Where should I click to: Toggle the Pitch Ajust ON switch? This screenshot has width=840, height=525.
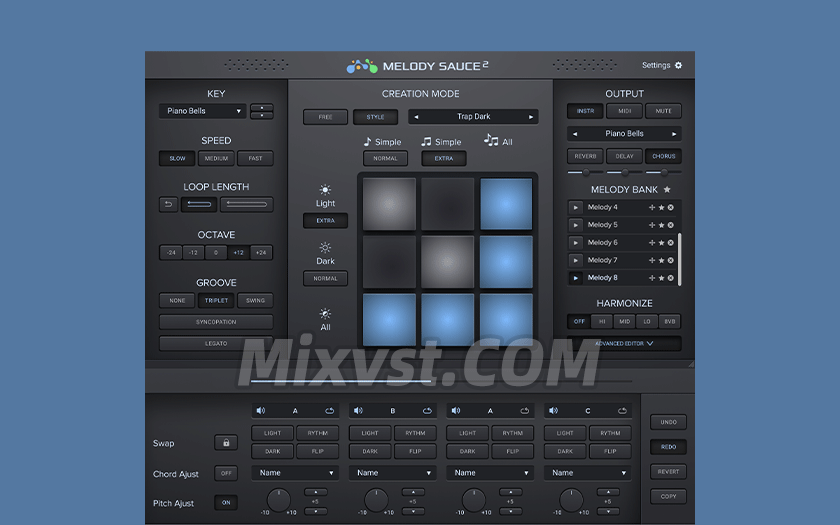click(x=226, y=502)
